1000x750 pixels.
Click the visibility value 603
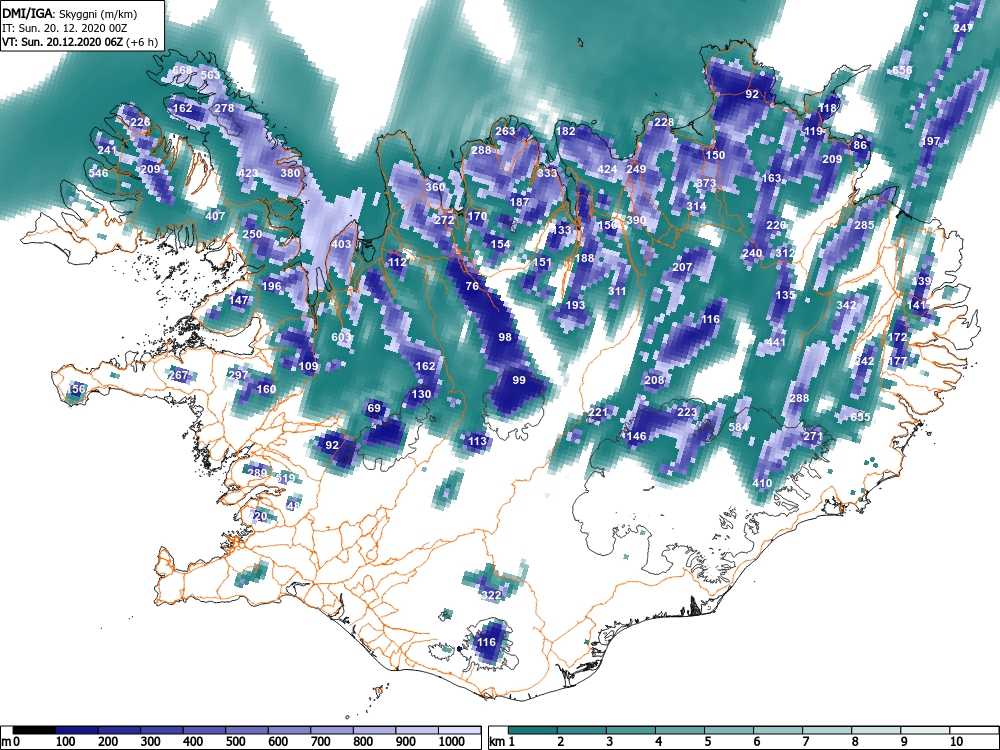pos(342,337)
